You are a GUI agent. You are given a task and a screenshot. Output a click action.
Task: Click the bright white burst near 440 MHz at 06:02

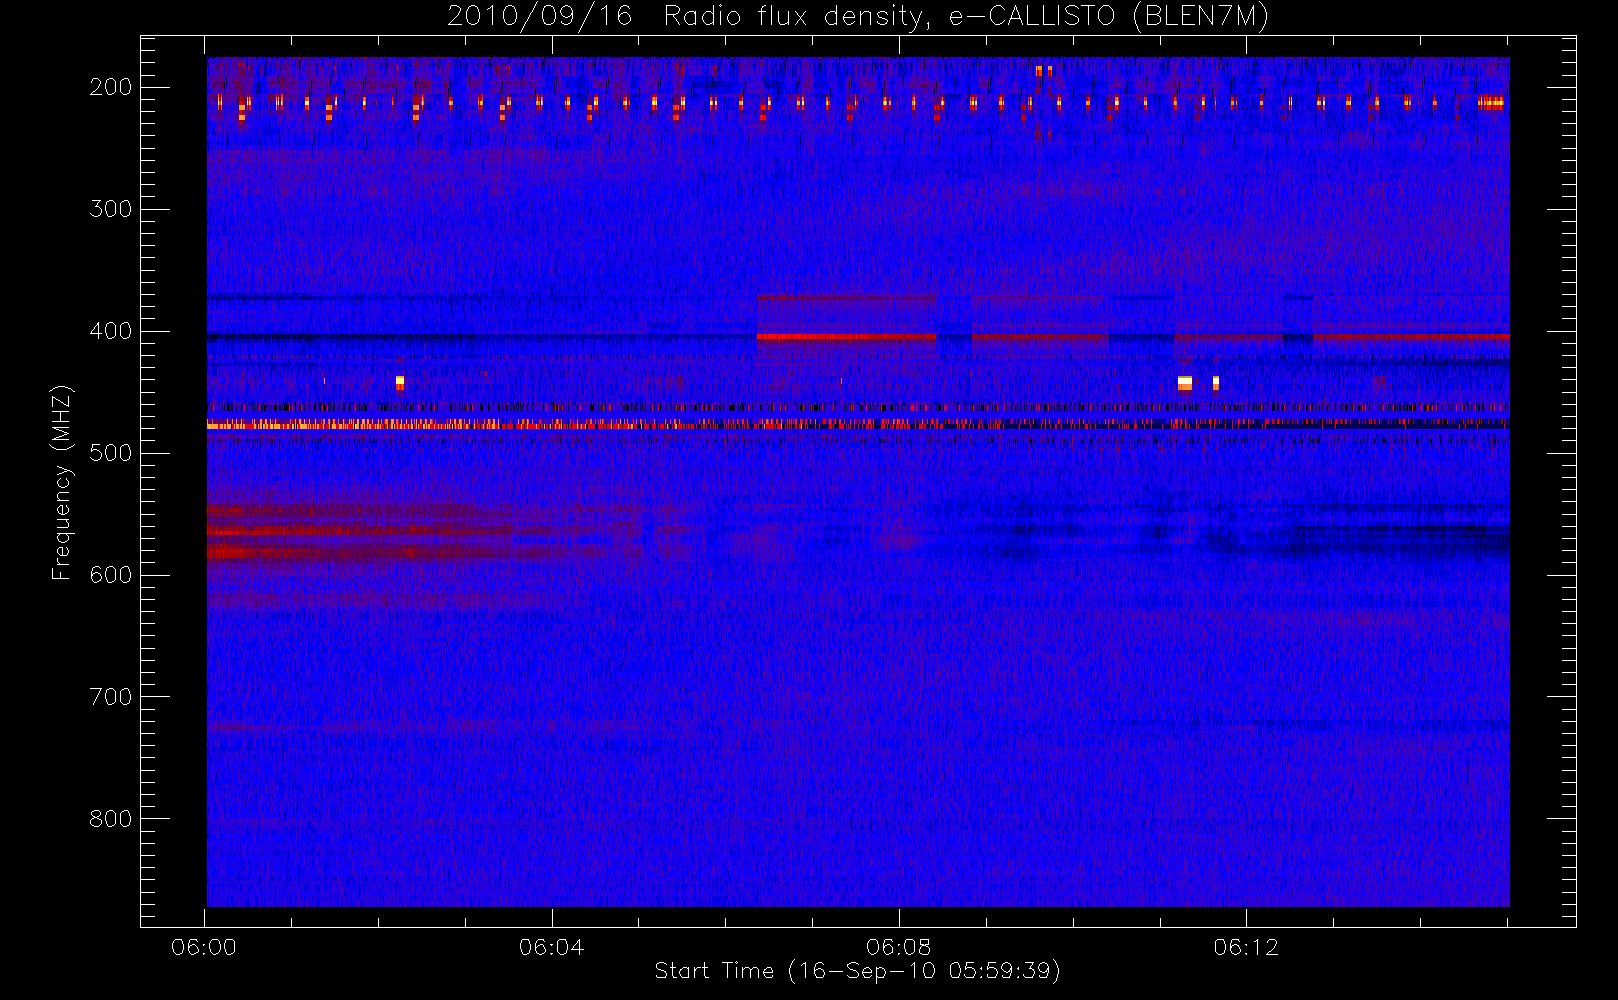pos(400,382)
